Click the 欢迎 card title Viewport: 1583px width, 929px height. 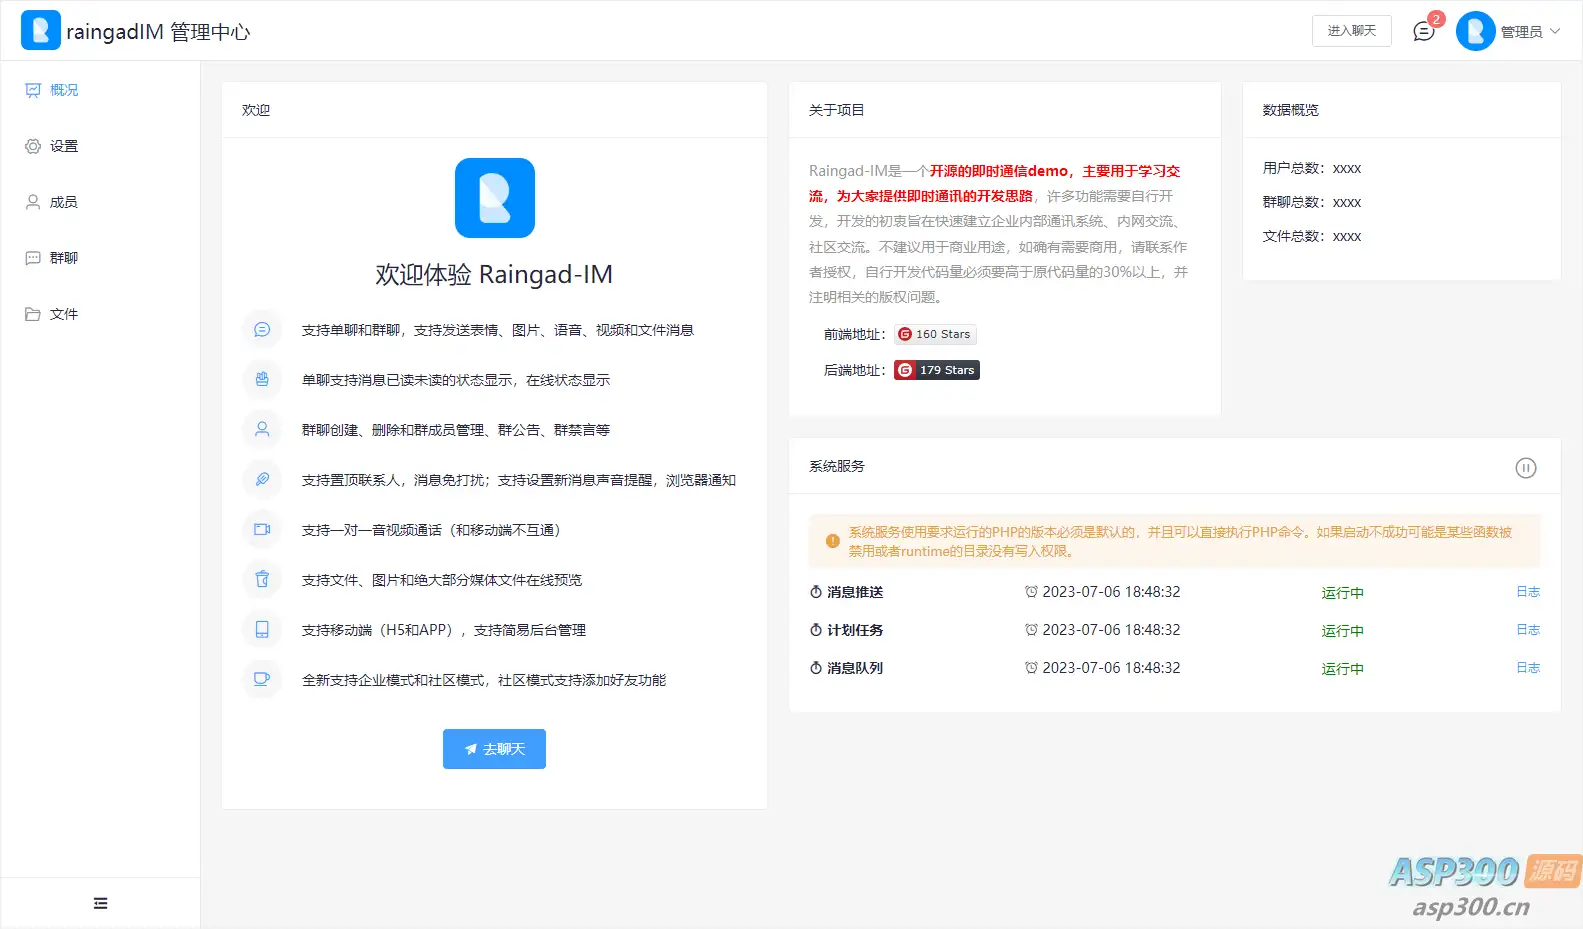[x=256, y=110]
